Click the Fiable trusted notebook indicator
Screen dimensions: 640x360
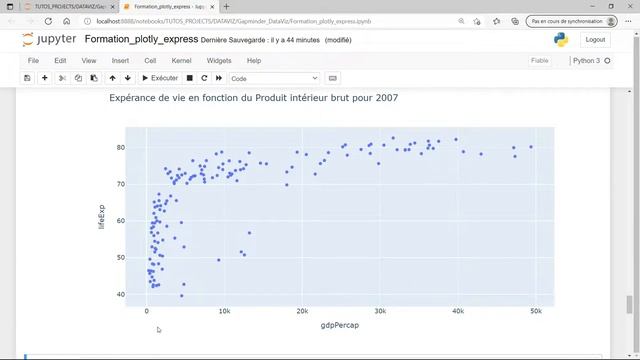540,60
